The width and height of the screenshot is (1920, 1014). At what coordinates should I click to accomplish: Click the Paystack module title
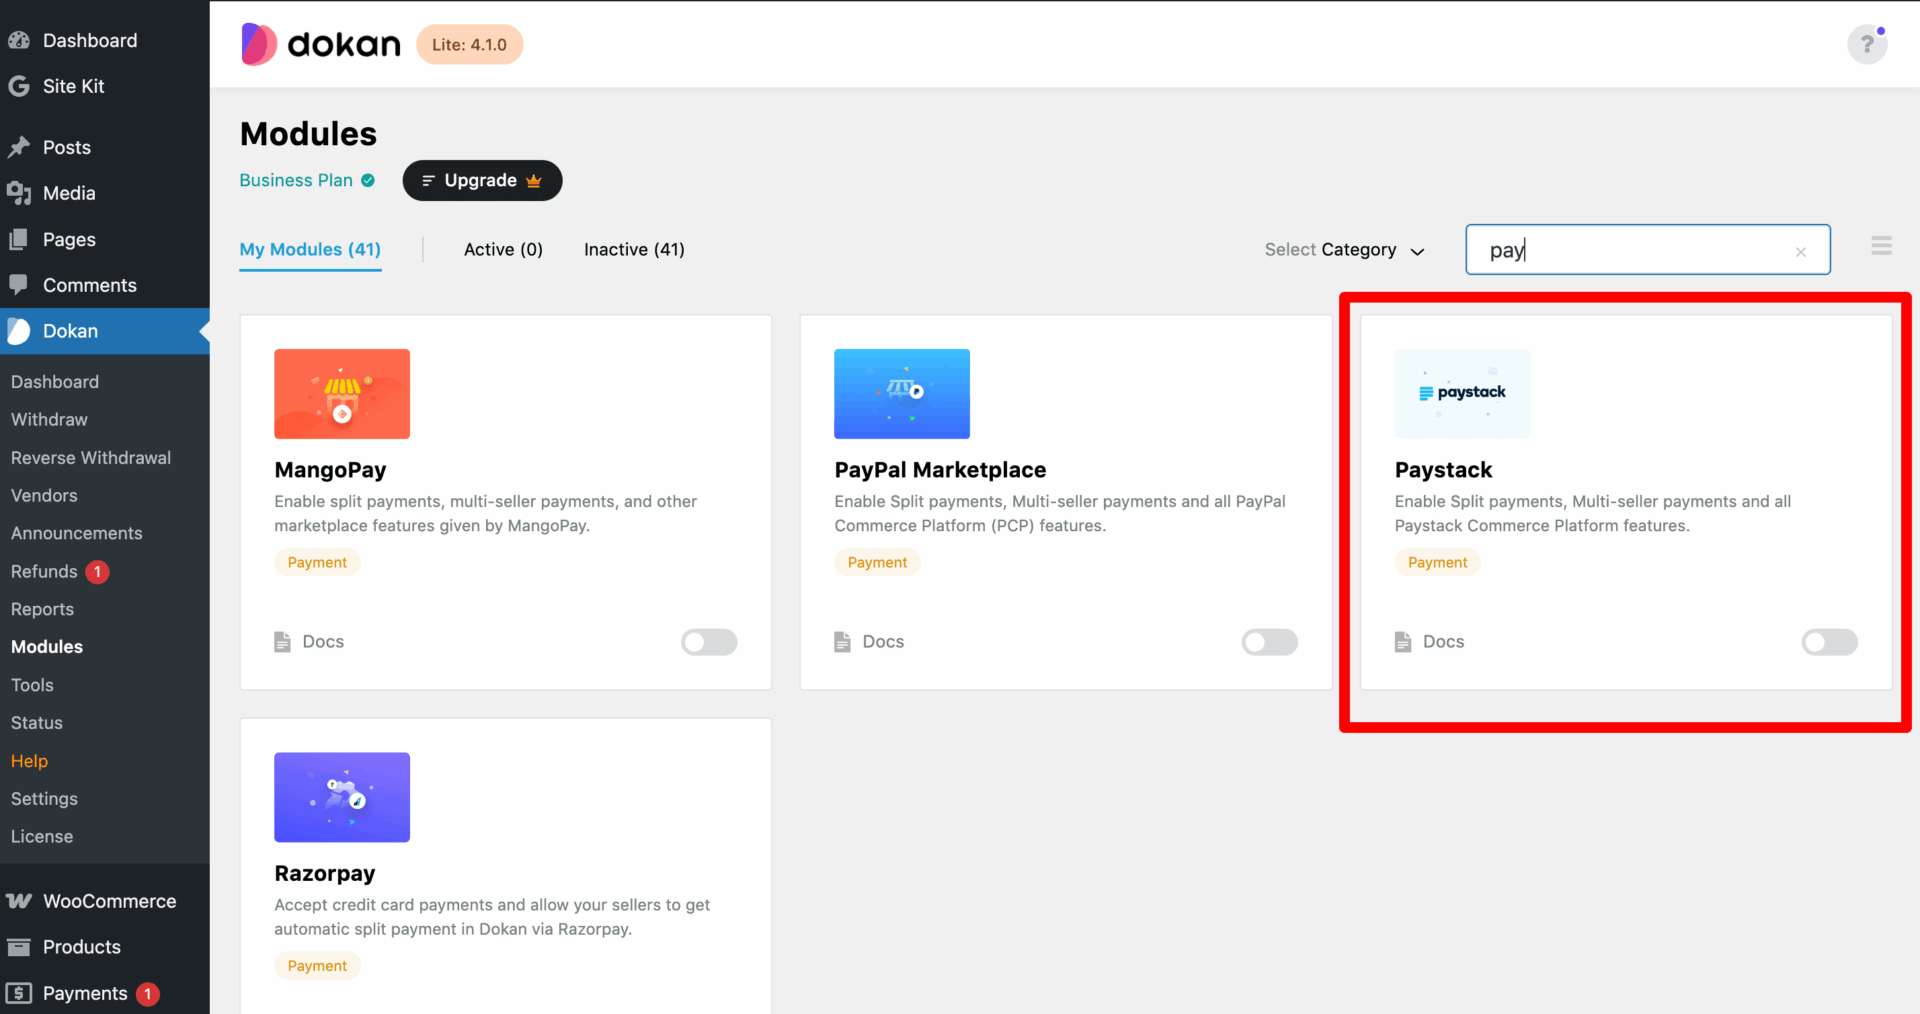[1443, 470]
